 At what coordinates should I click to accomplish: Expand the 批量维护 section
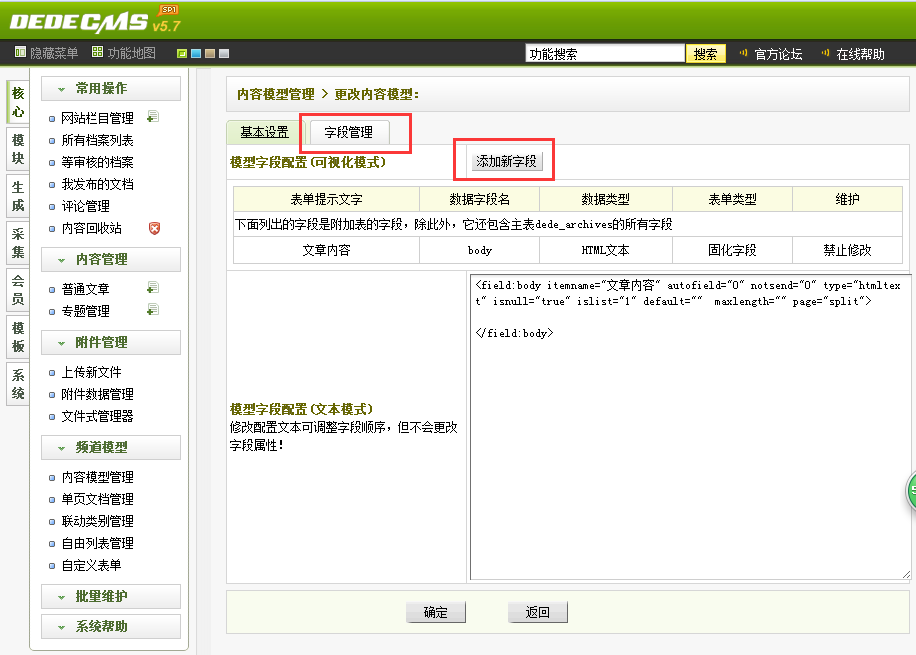point(111,596)
